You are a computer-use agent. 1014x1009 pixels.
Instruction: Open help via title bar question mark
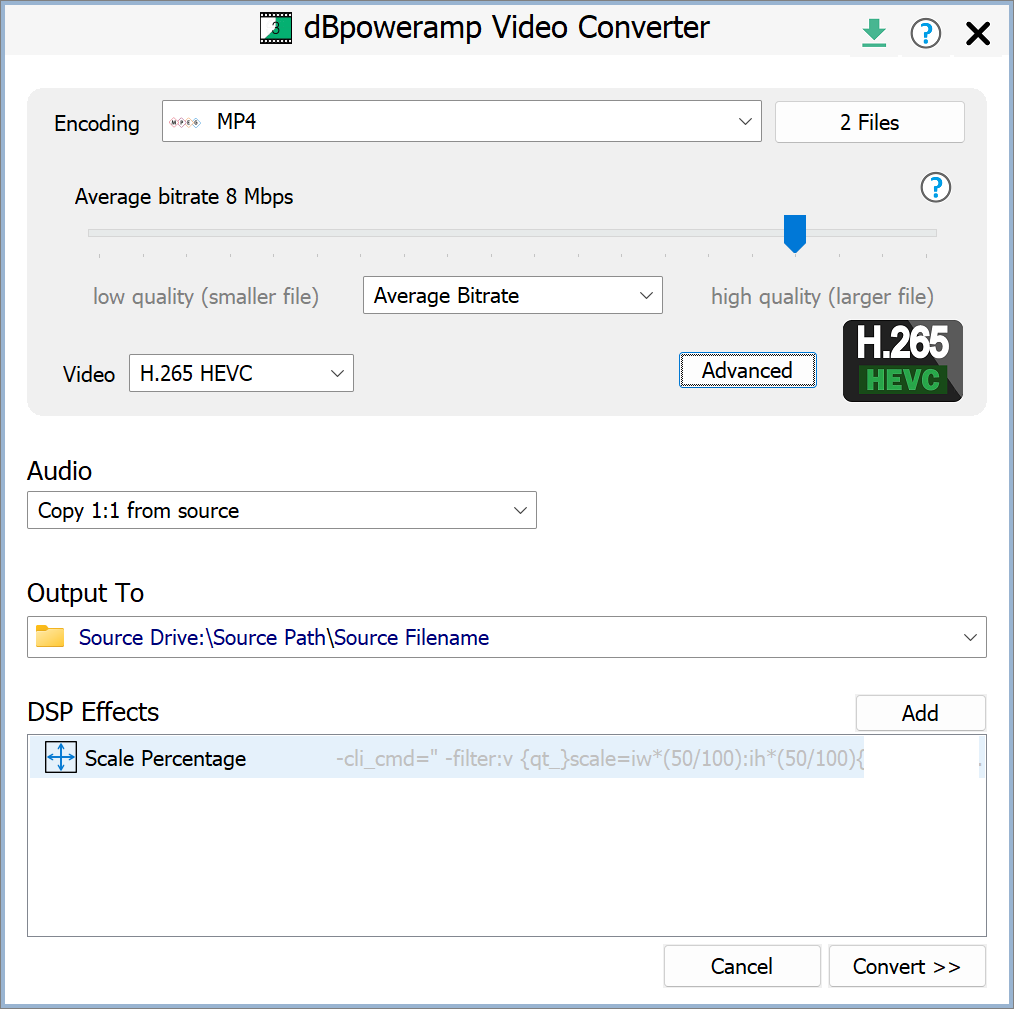[x=926, y=34]
